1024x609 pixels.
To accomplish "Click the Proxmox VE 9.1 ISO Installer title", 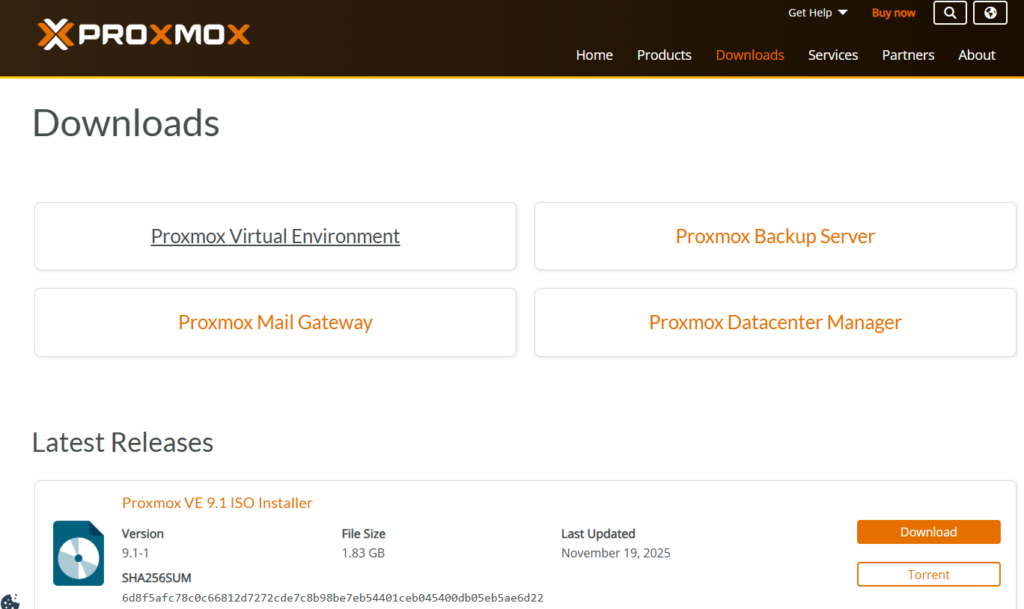I will 217,503.
